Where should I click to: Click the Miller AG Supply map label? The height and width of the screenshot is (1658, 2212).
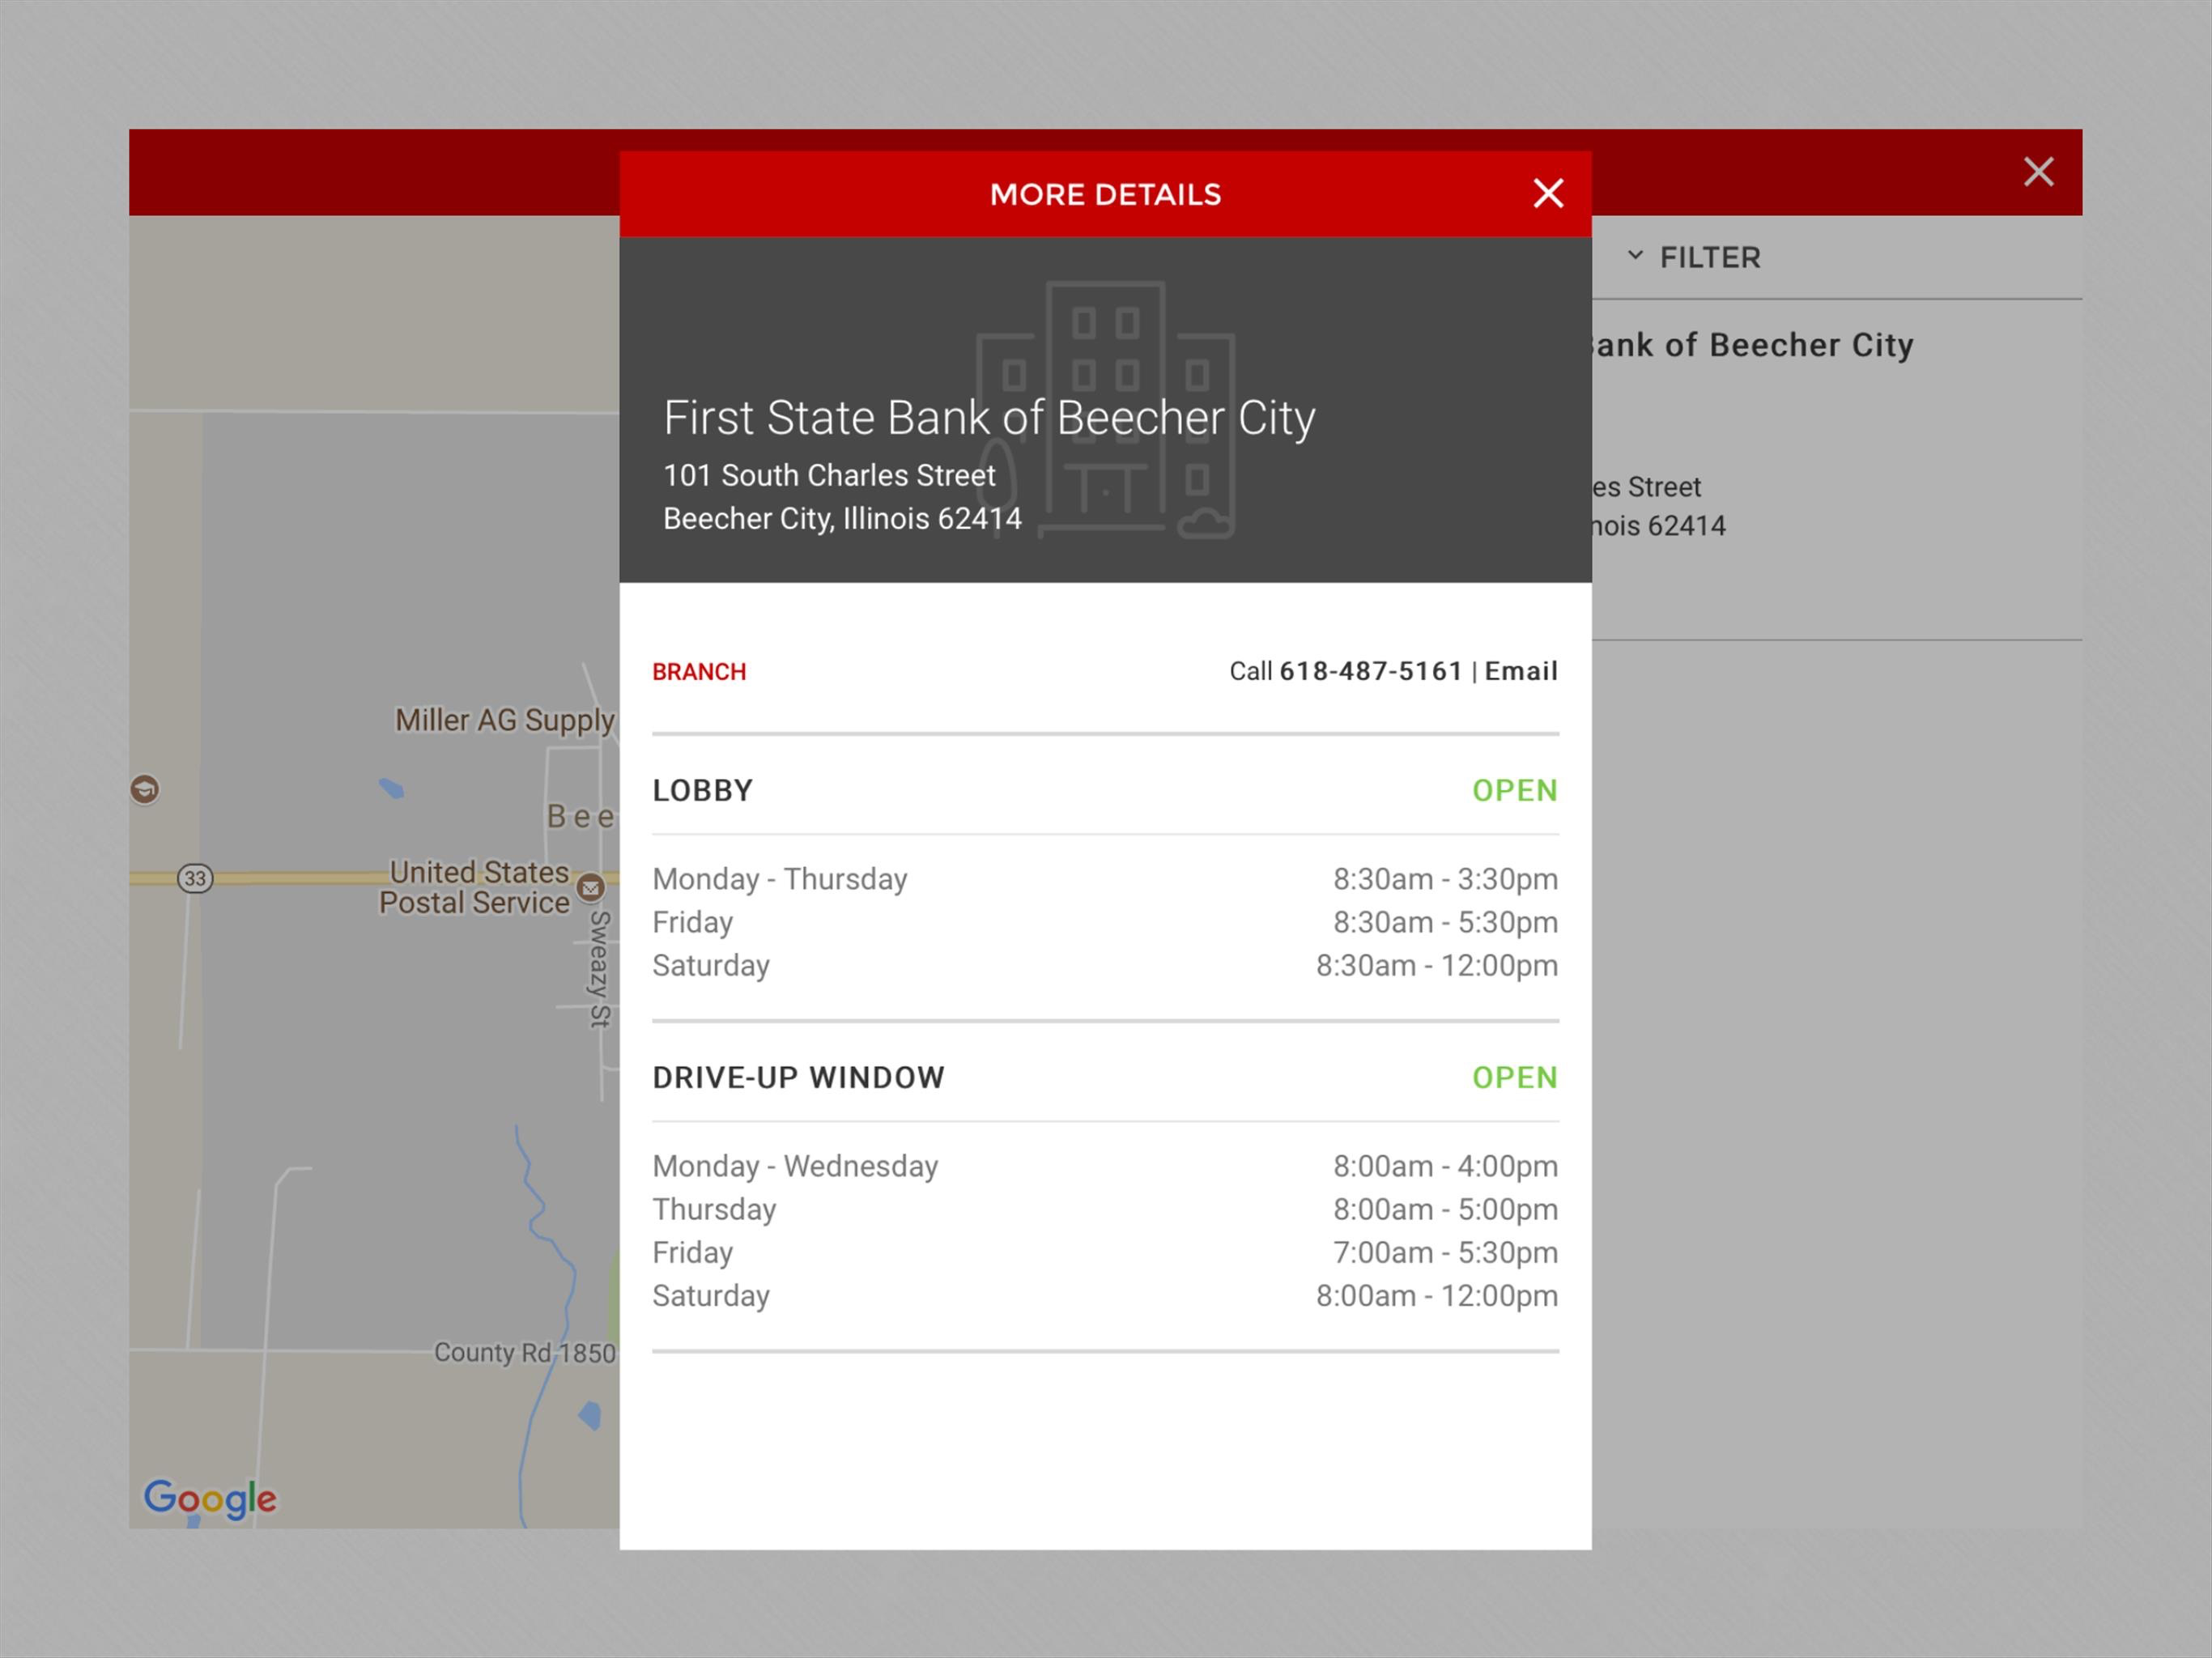point(505,720)
